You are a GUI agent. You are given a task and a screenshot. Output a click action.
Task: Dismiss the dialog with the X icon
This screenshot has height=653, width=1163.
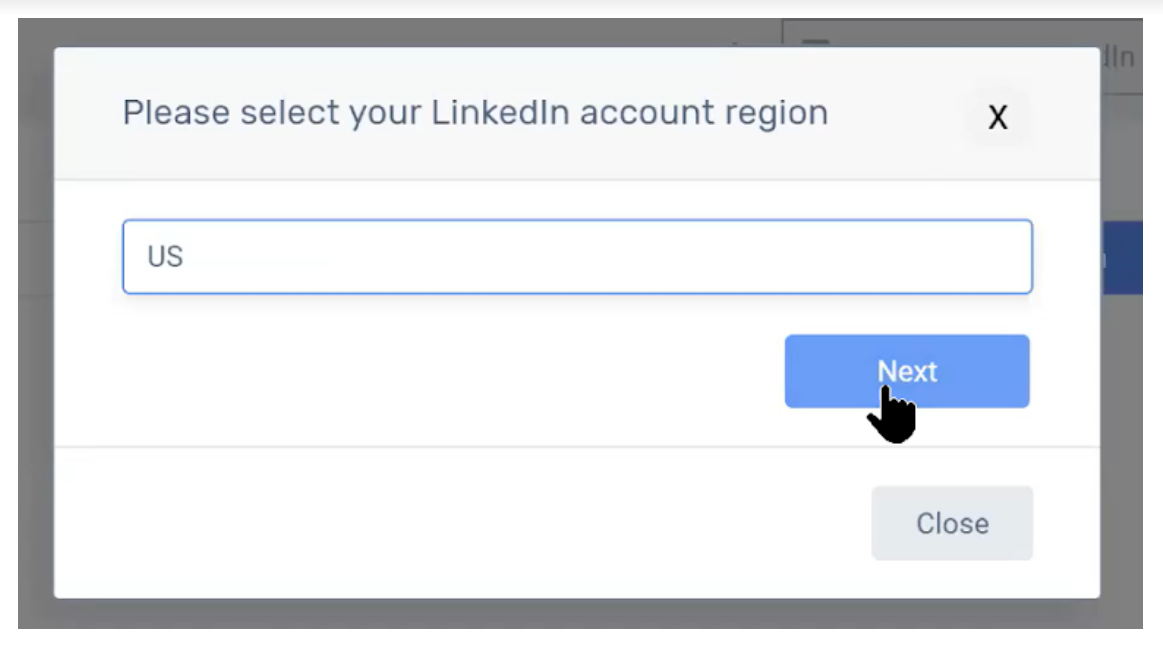(998, 117)
